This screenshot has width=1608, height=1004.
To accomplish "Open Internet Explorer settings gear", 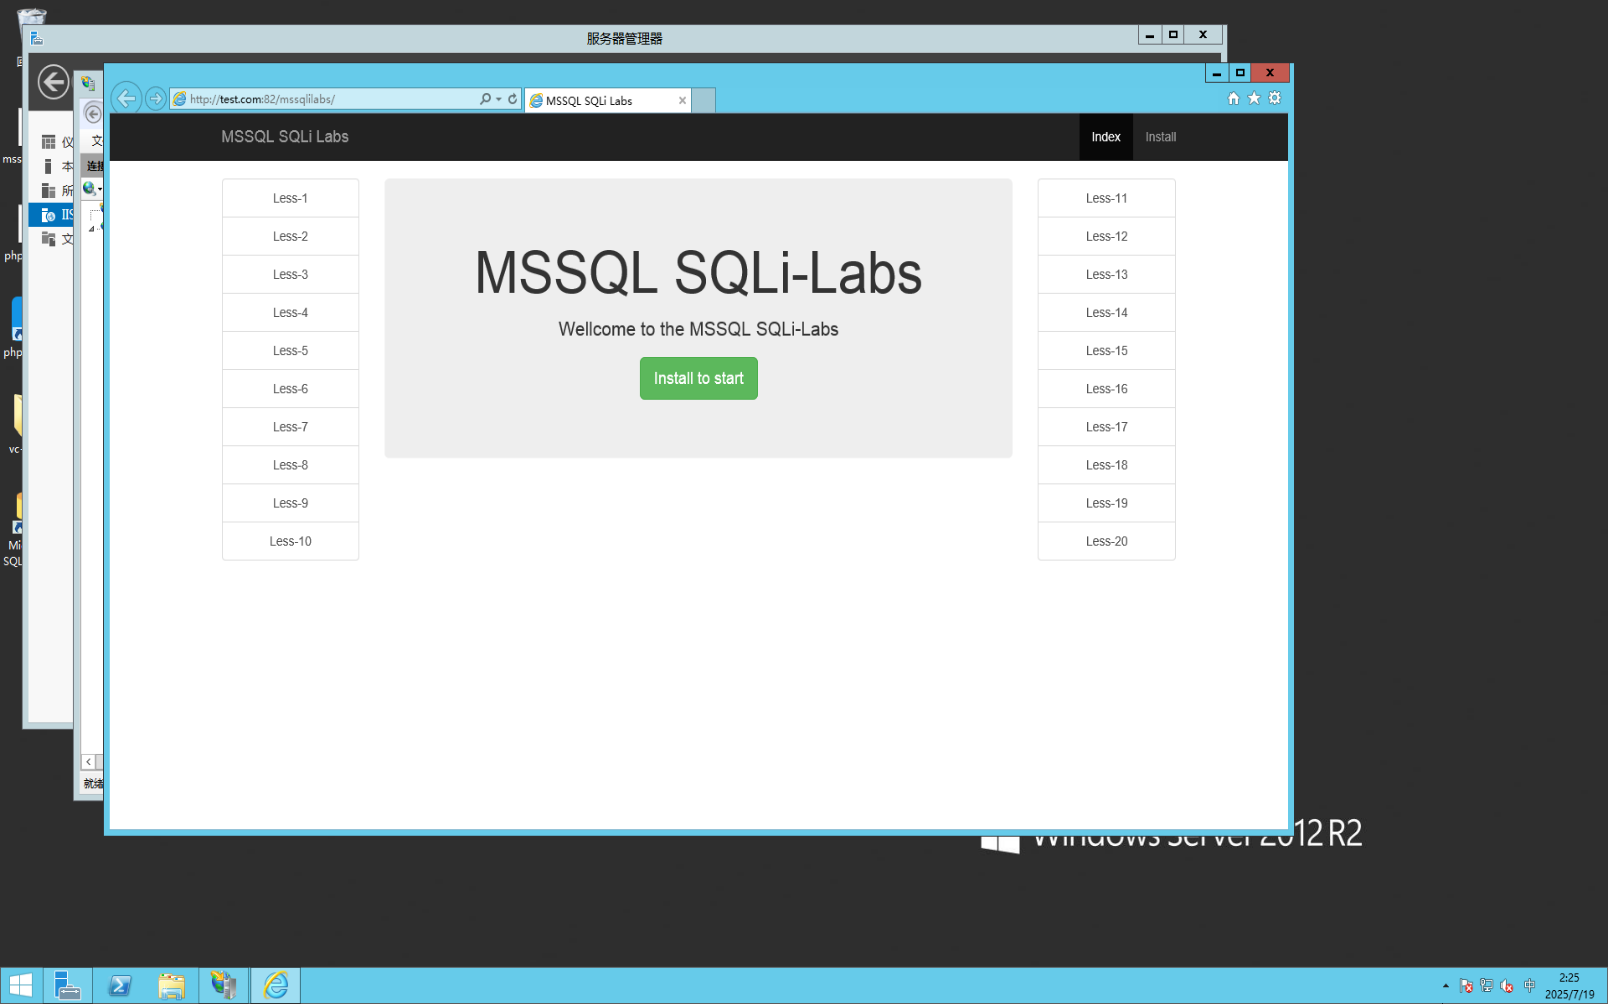I will pyautogui.click(x=1275, y=98).
